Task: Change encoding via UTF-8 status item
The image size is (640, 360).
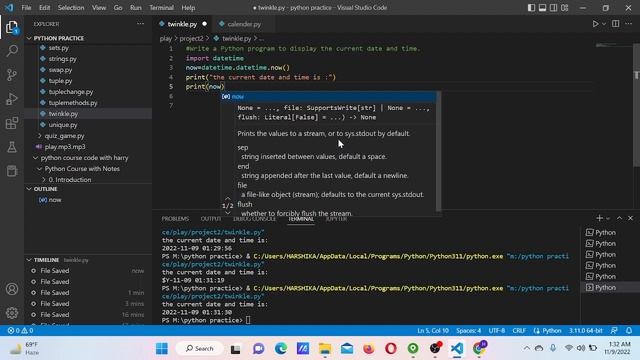Action: 497,331
